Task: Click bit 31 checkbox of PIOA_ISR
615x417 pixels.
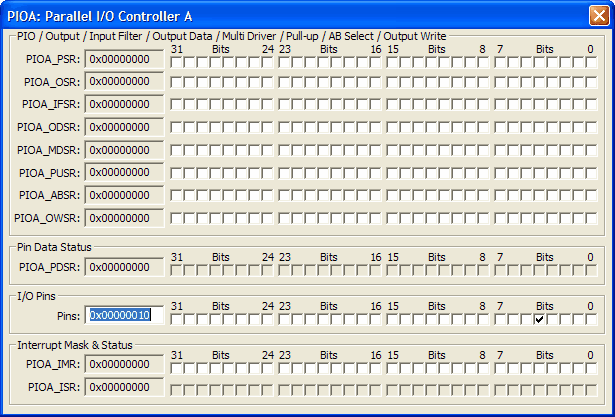Action: (176, 390)
